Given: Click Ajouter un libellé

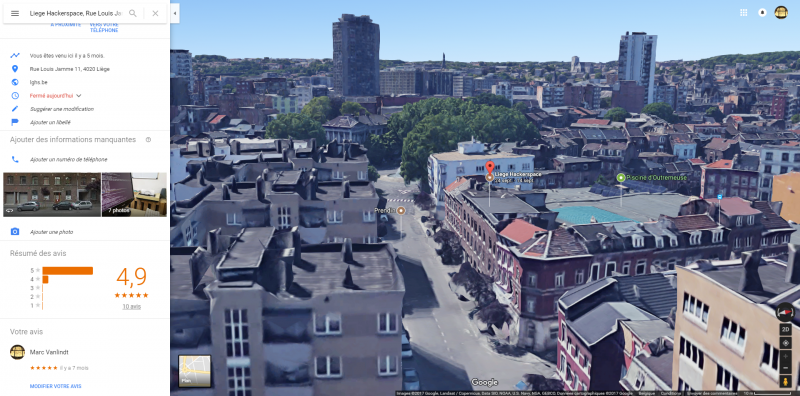Looking at the screenshot, I should 50,122.
